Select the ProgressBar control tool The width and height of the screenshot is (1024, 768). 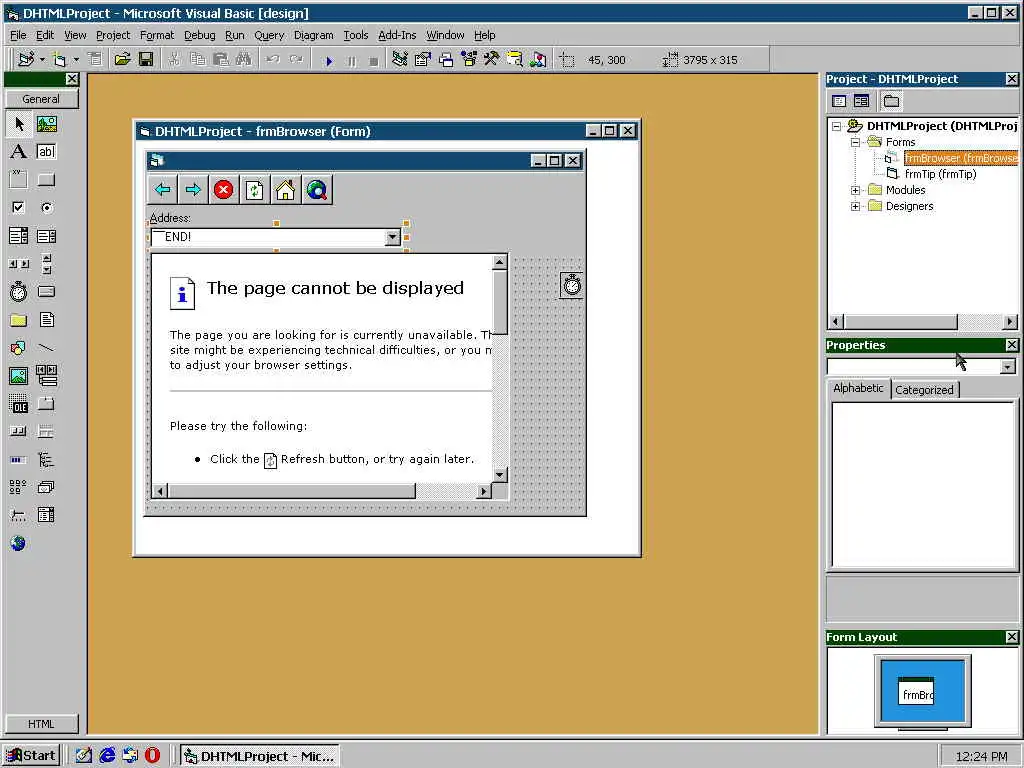click(x=18, y=460)
